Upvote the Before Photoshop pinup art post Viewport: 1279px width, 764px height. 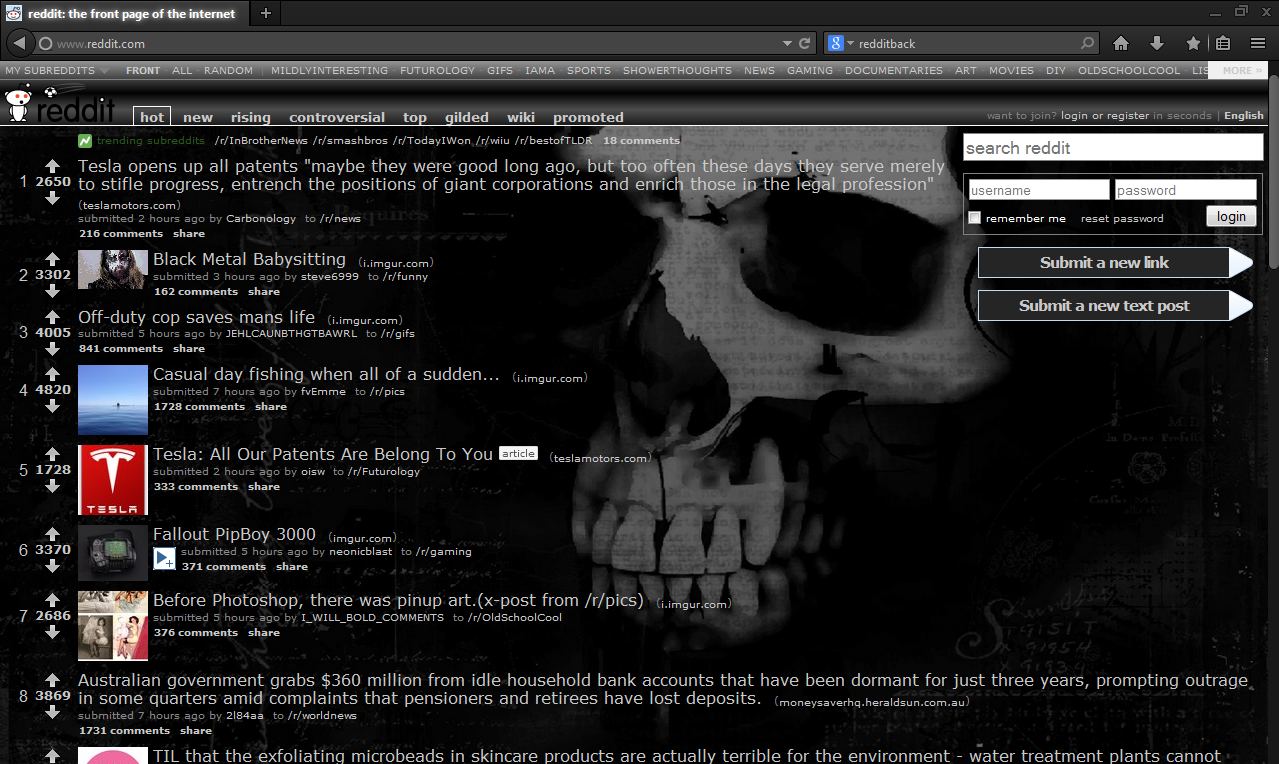[52, 600]
